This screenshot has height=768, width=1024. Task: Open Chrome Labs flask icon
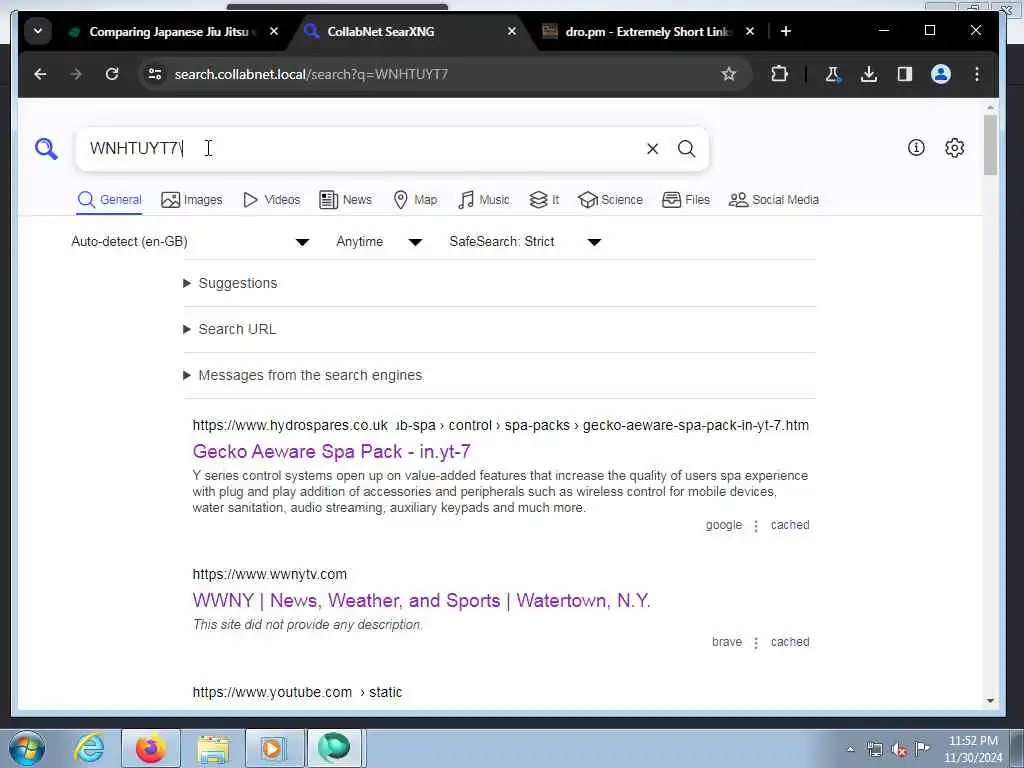coord(832,74)
